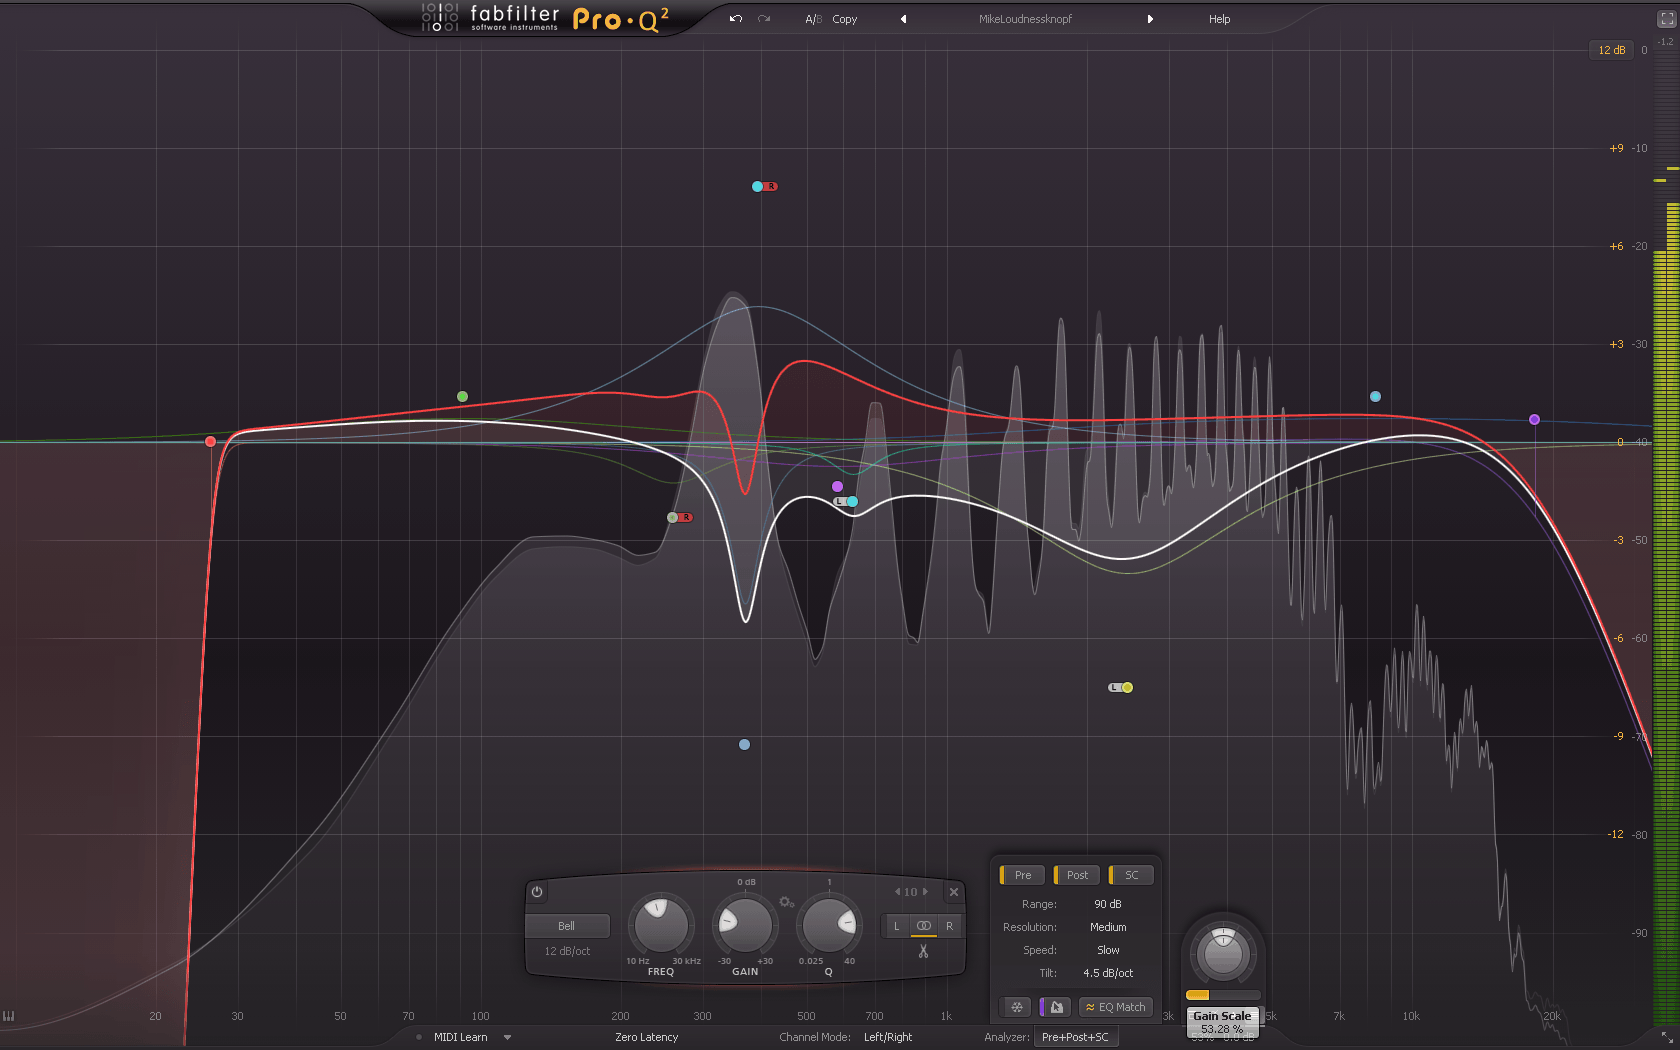Open the Help menu
The image size is (1680, 1050).
point(1219,18)
